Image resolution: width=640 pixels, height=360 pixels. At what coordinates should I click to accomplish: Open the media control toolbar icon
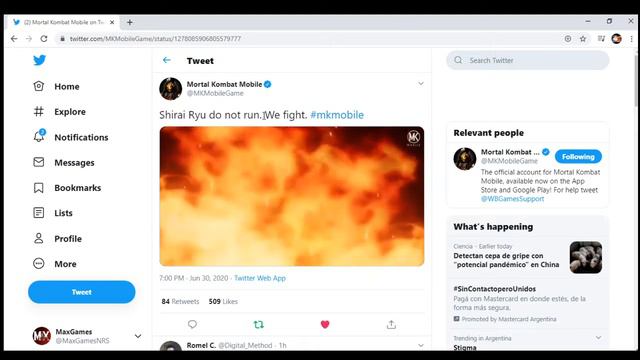tap(601, 39)
